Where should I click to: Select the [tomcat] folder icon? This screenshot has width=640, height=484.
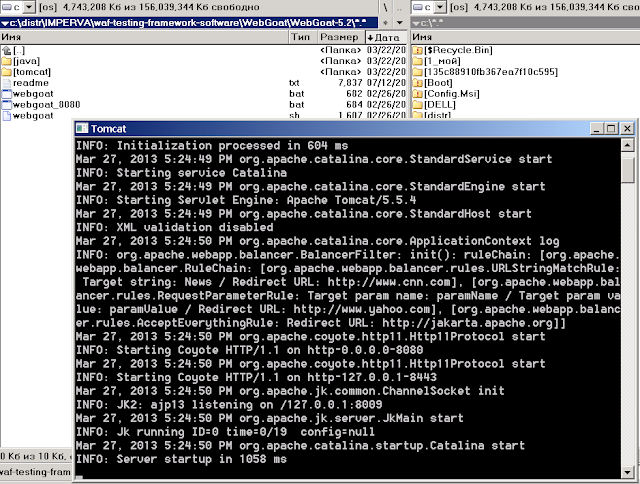coord(7,72)
